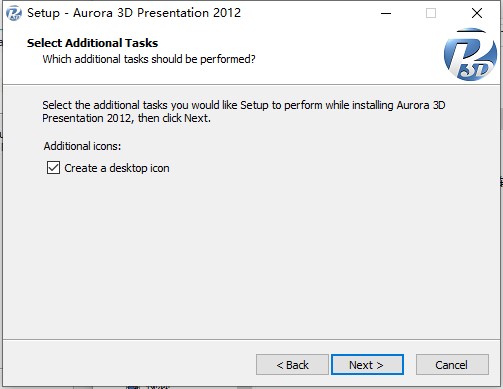Click the 'Select Additional Tasks' heading
This screenshot has width=503, height=389.
point(92,43)
